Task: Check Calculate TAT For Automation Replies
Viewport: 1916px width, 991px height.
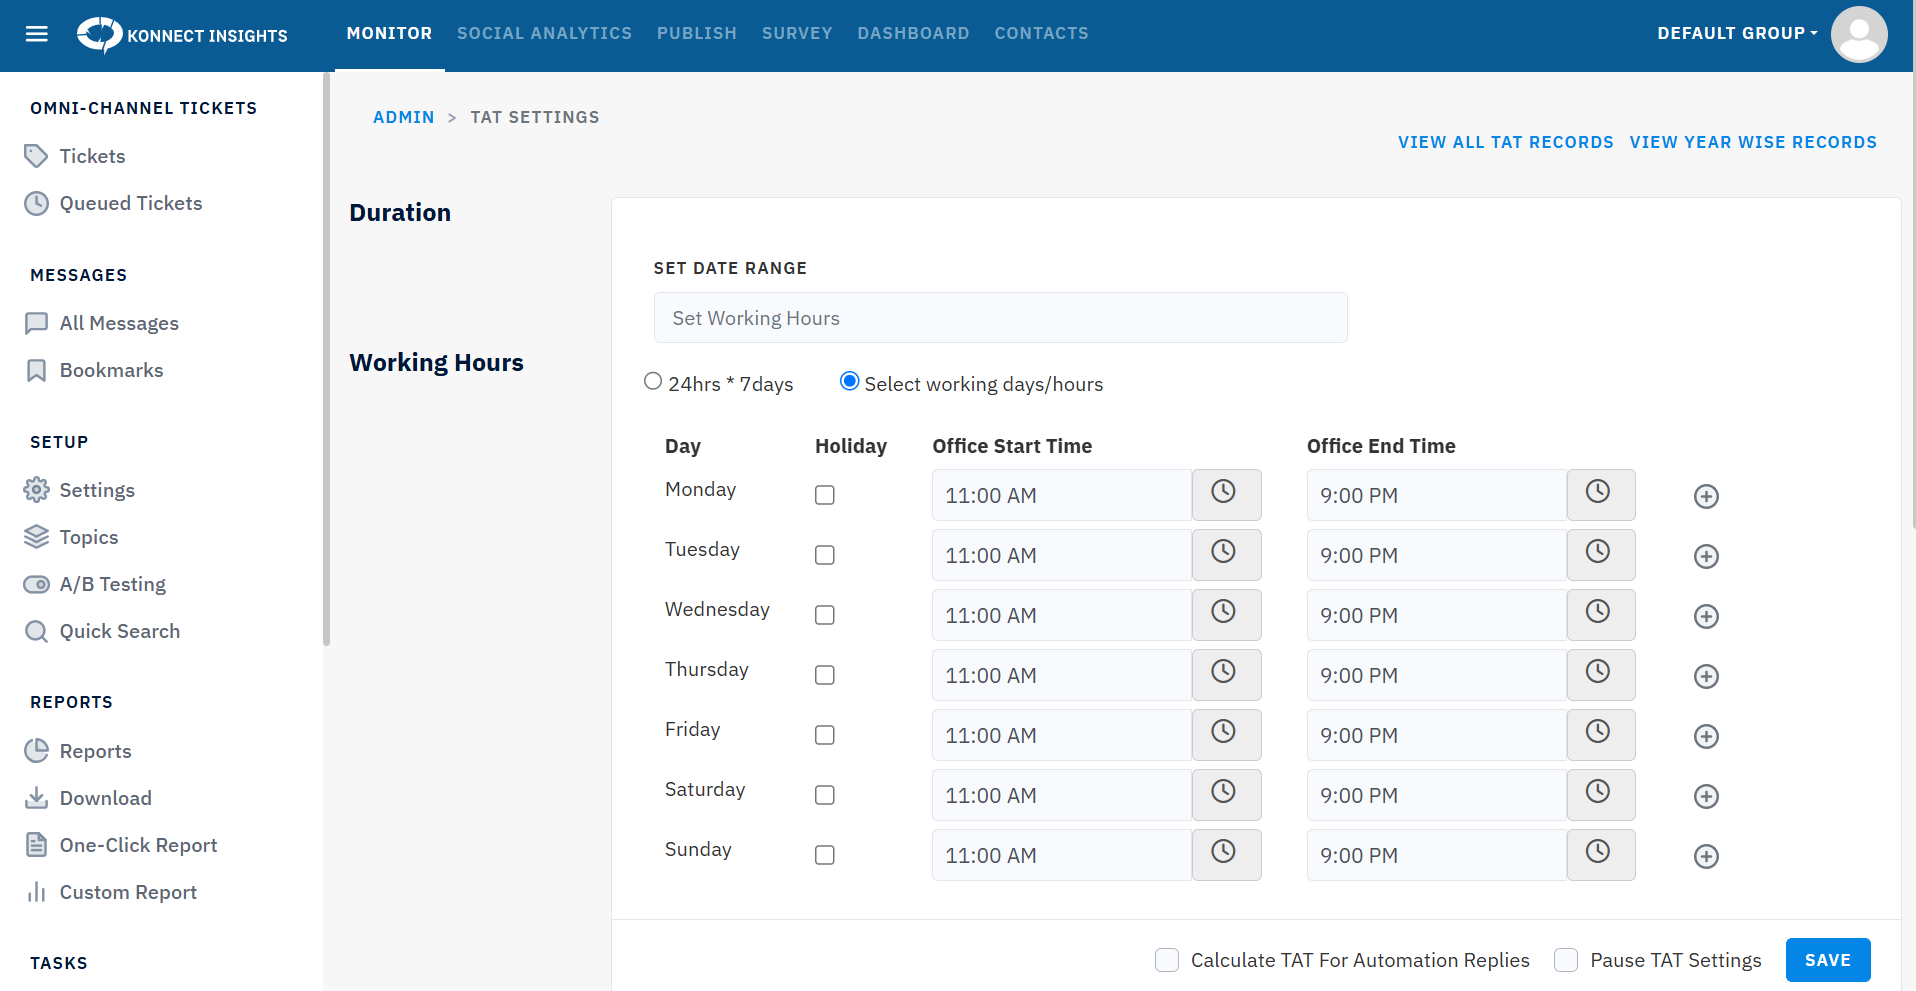Action: click(1166, 960)
